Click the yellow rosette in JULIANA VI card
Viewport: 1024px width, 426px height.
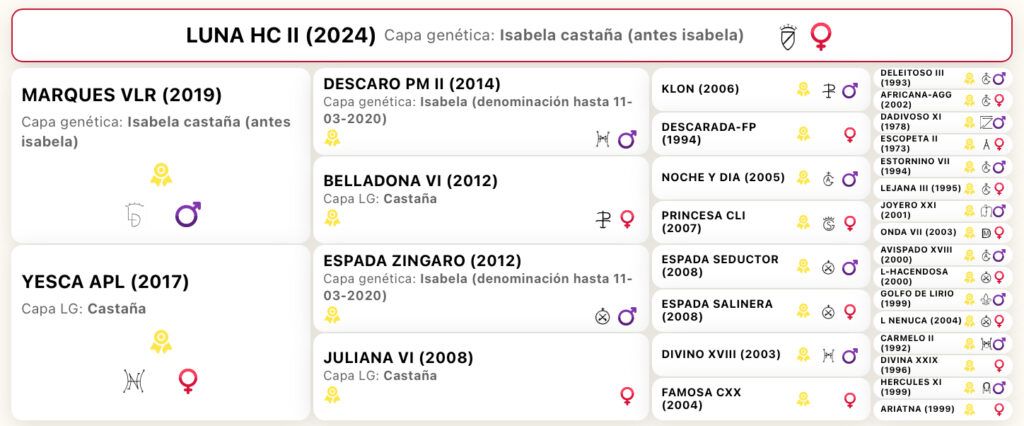332,395
